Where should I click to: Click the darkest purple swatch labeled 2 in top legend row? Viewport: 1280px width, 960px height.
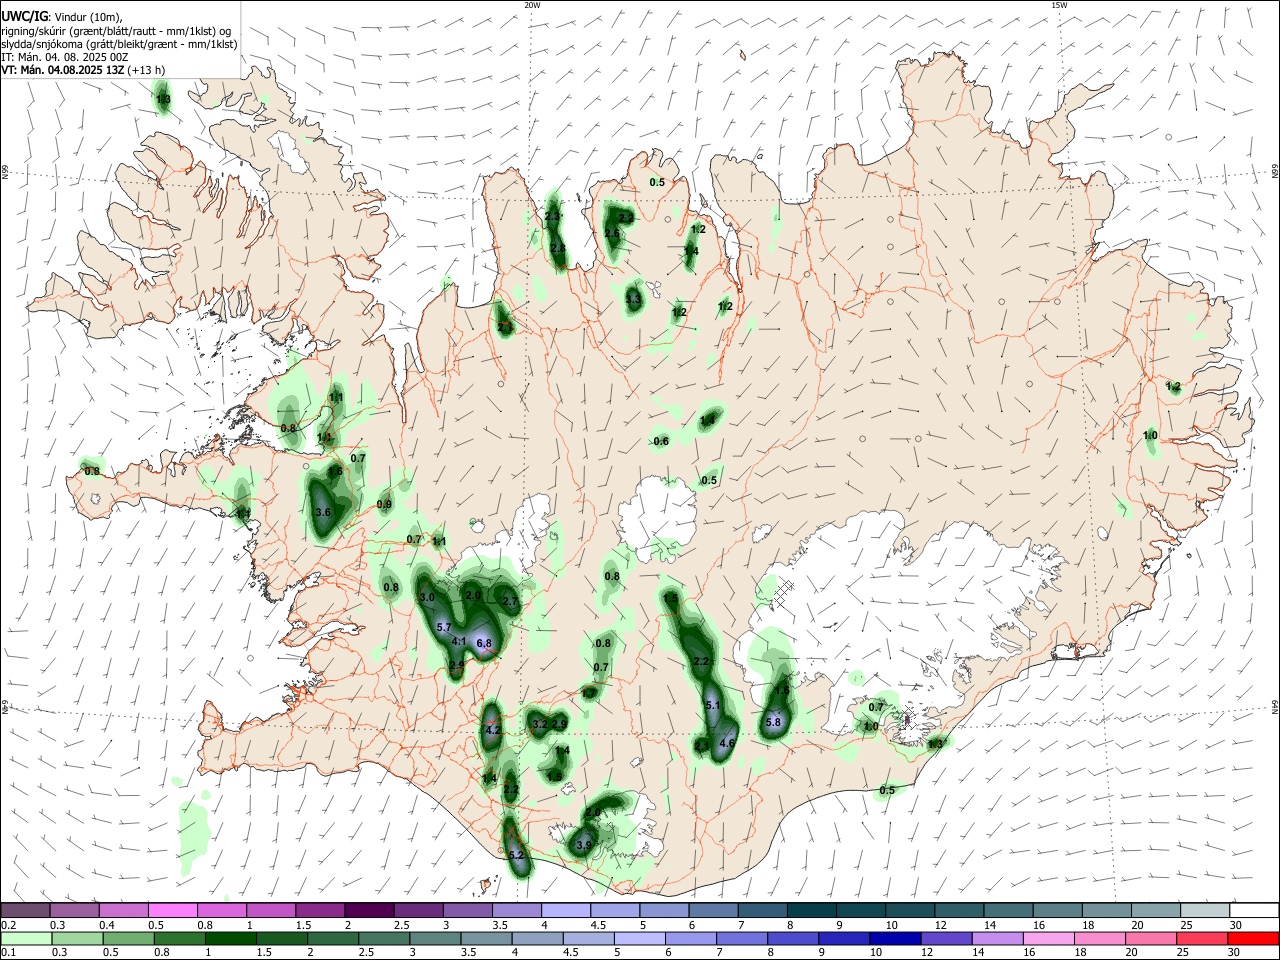(368, 910)
